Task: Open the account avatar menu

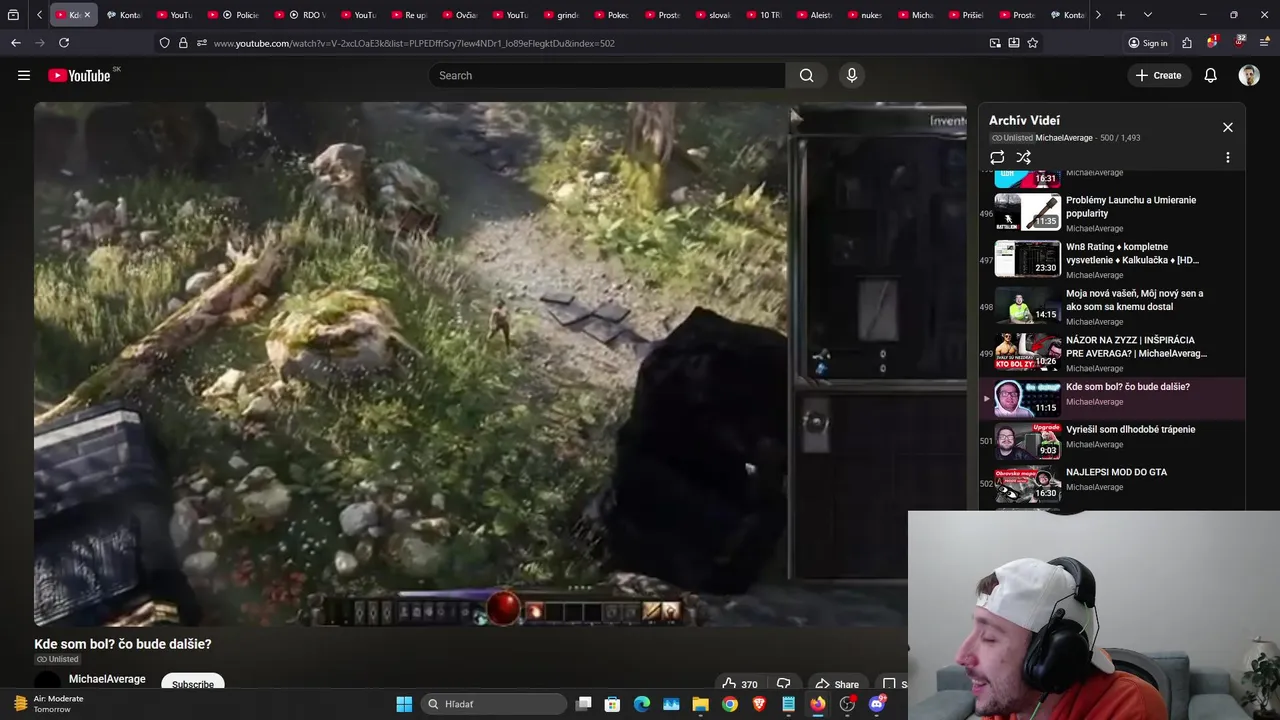Action: [1249, 75]
